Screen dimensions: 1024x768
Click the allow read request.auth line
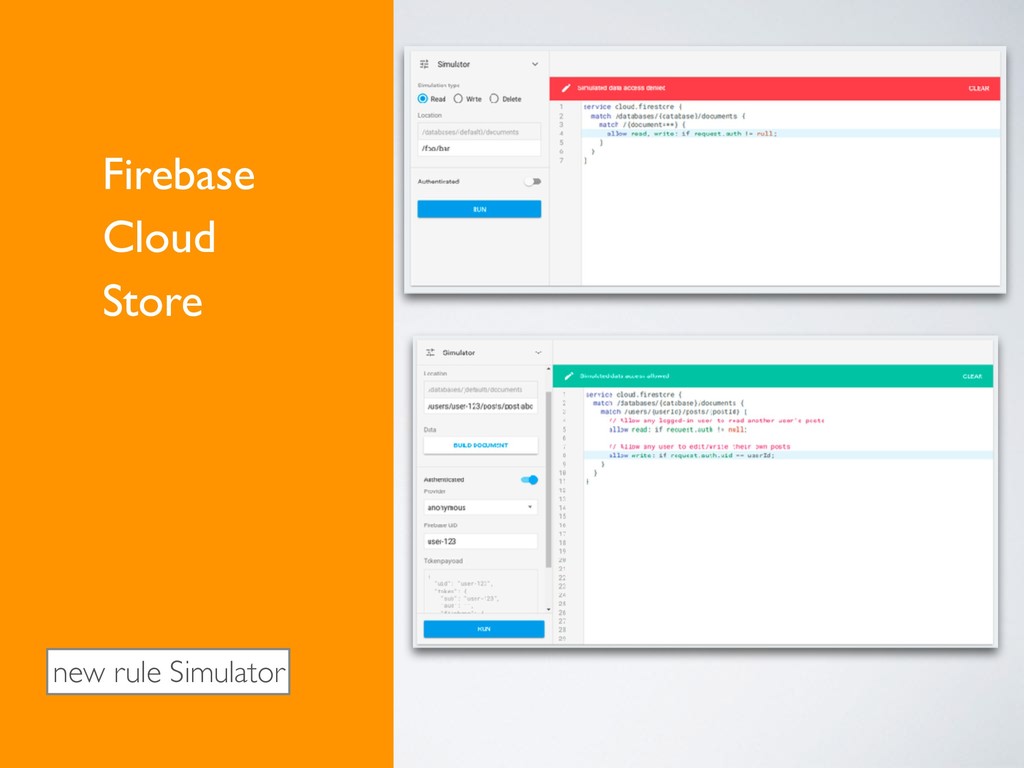click(x=677, y=430)
